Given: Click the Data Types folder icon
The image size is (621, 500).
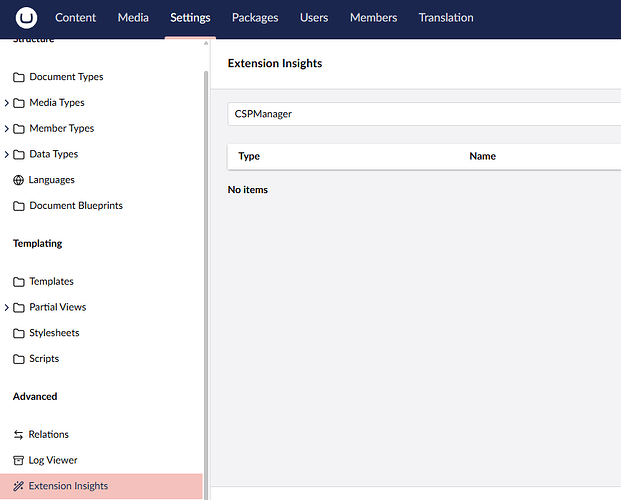Looking at the screenshot, I should click(19, 155).
